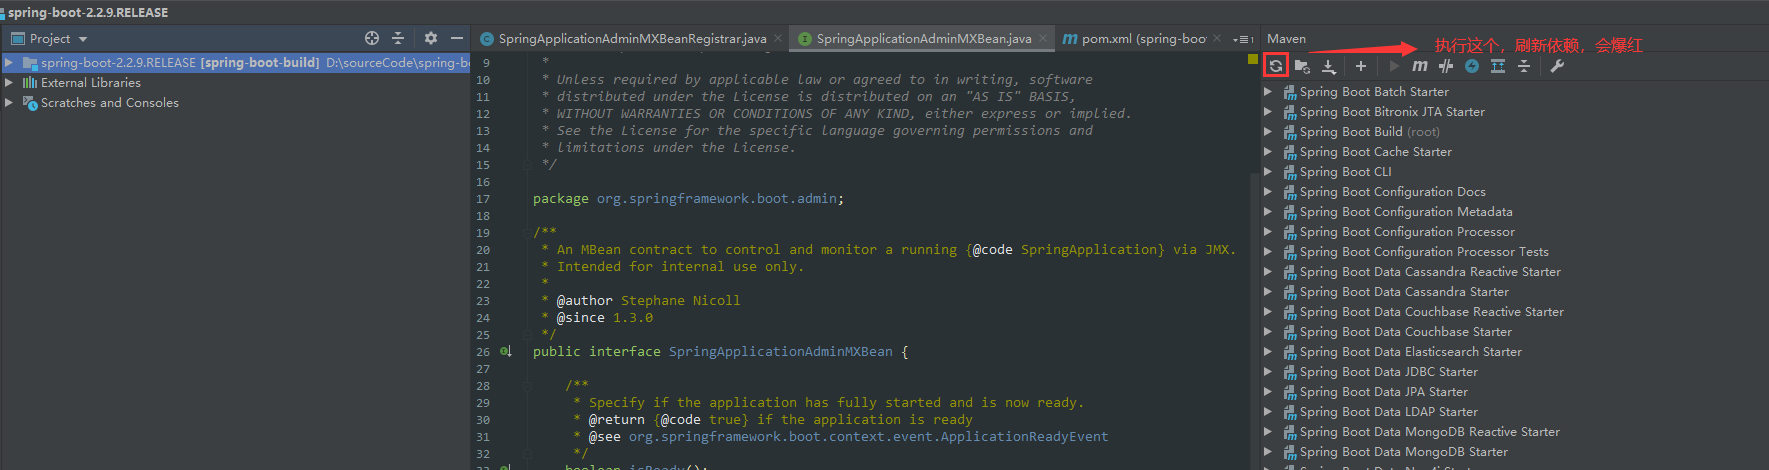Viewport: 1769px width, 470px height.
Task: Select Spring Boot Data JDBC Starter
Action: [x=1389, y=372]
